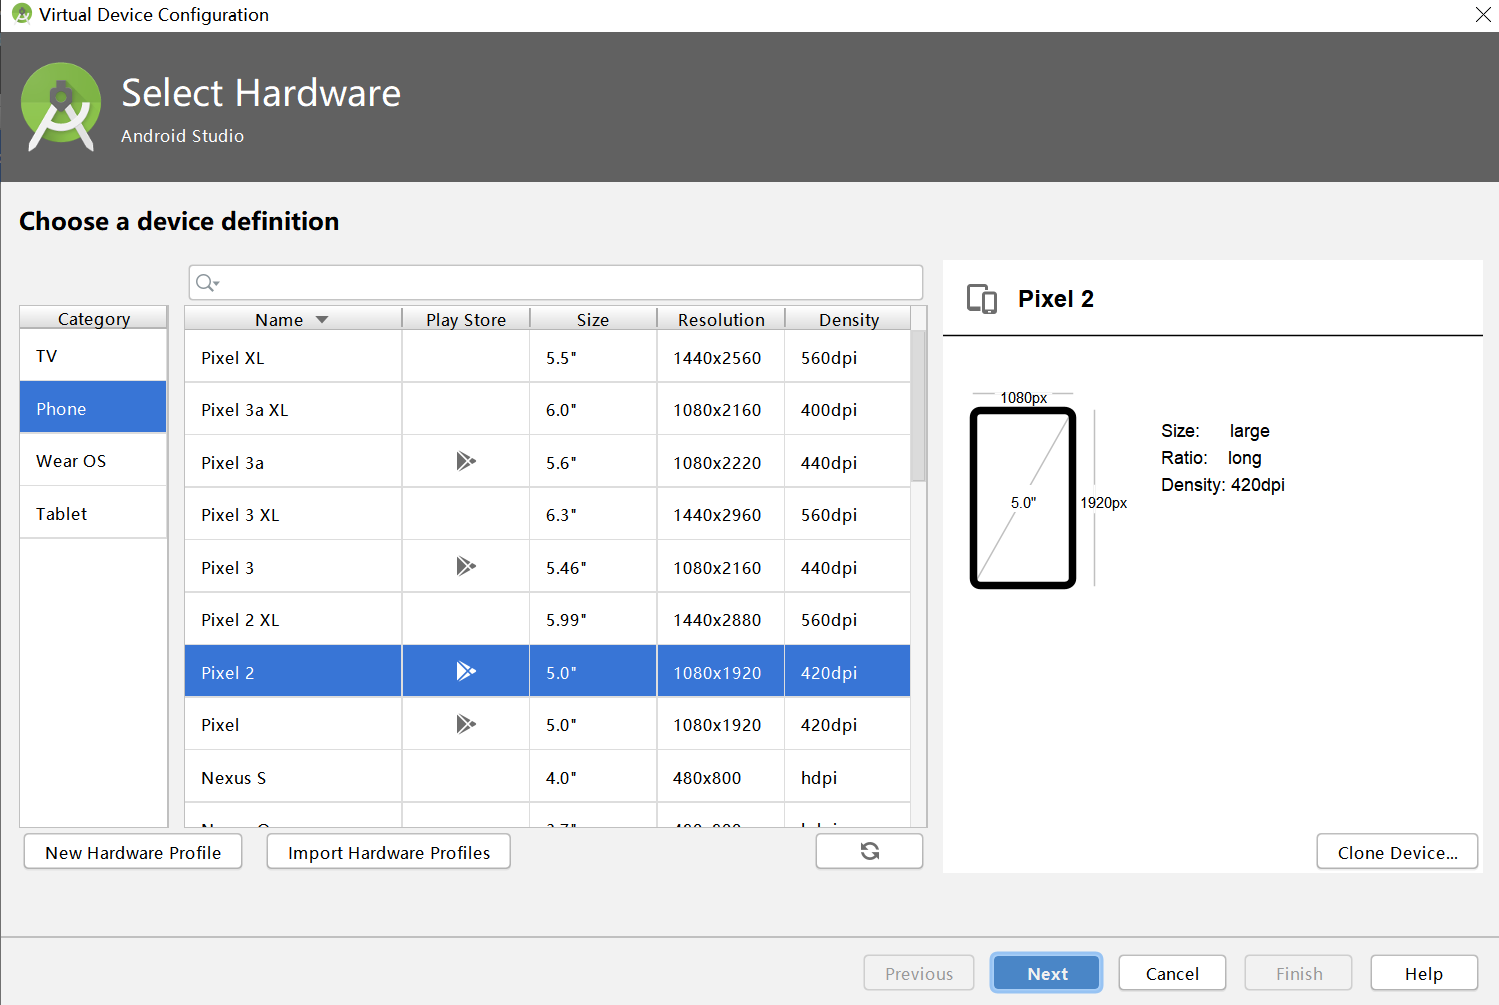Viewport: 1499px width, 1005px height.
Task: Click the 5.6" size cell
Action: pyautogui.click(x=593, y=462)
